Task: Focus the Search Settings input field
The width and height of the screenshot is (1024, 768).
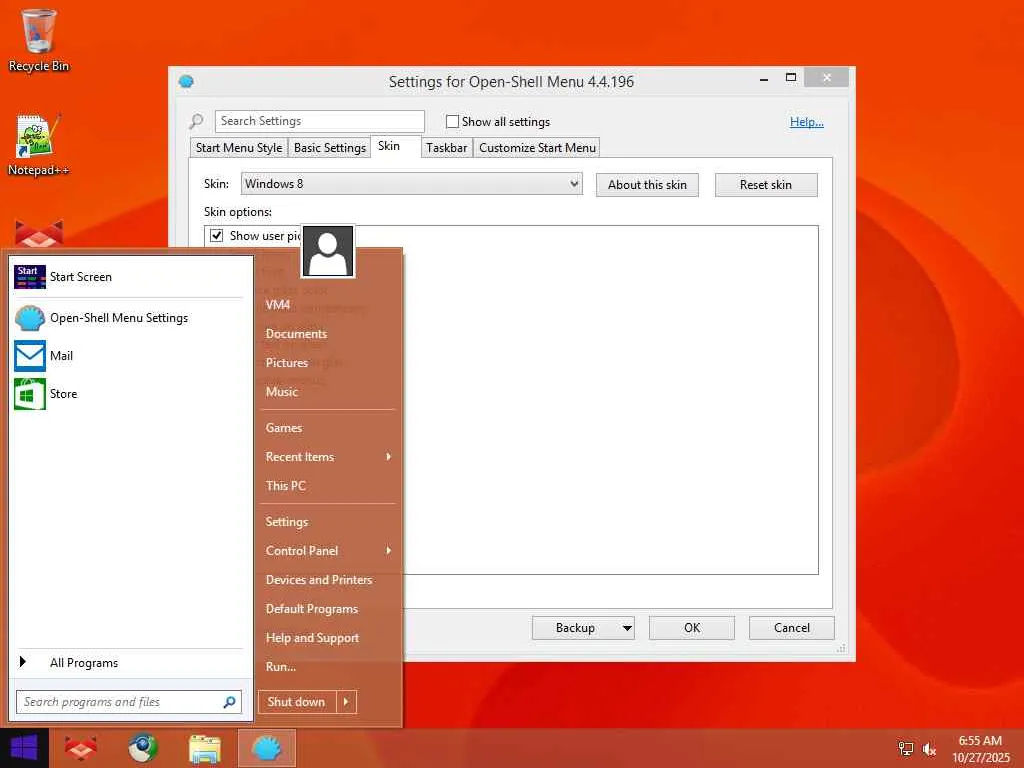Action: pos(320,121)
